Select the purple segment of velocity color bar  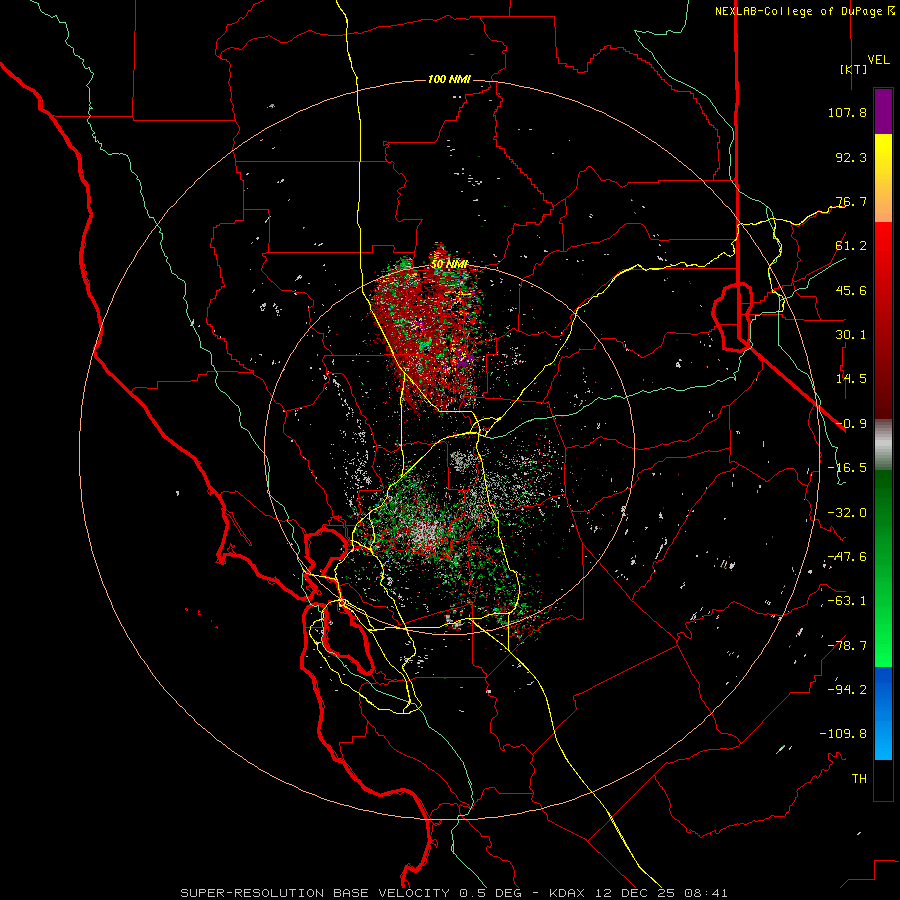[883, 111]
